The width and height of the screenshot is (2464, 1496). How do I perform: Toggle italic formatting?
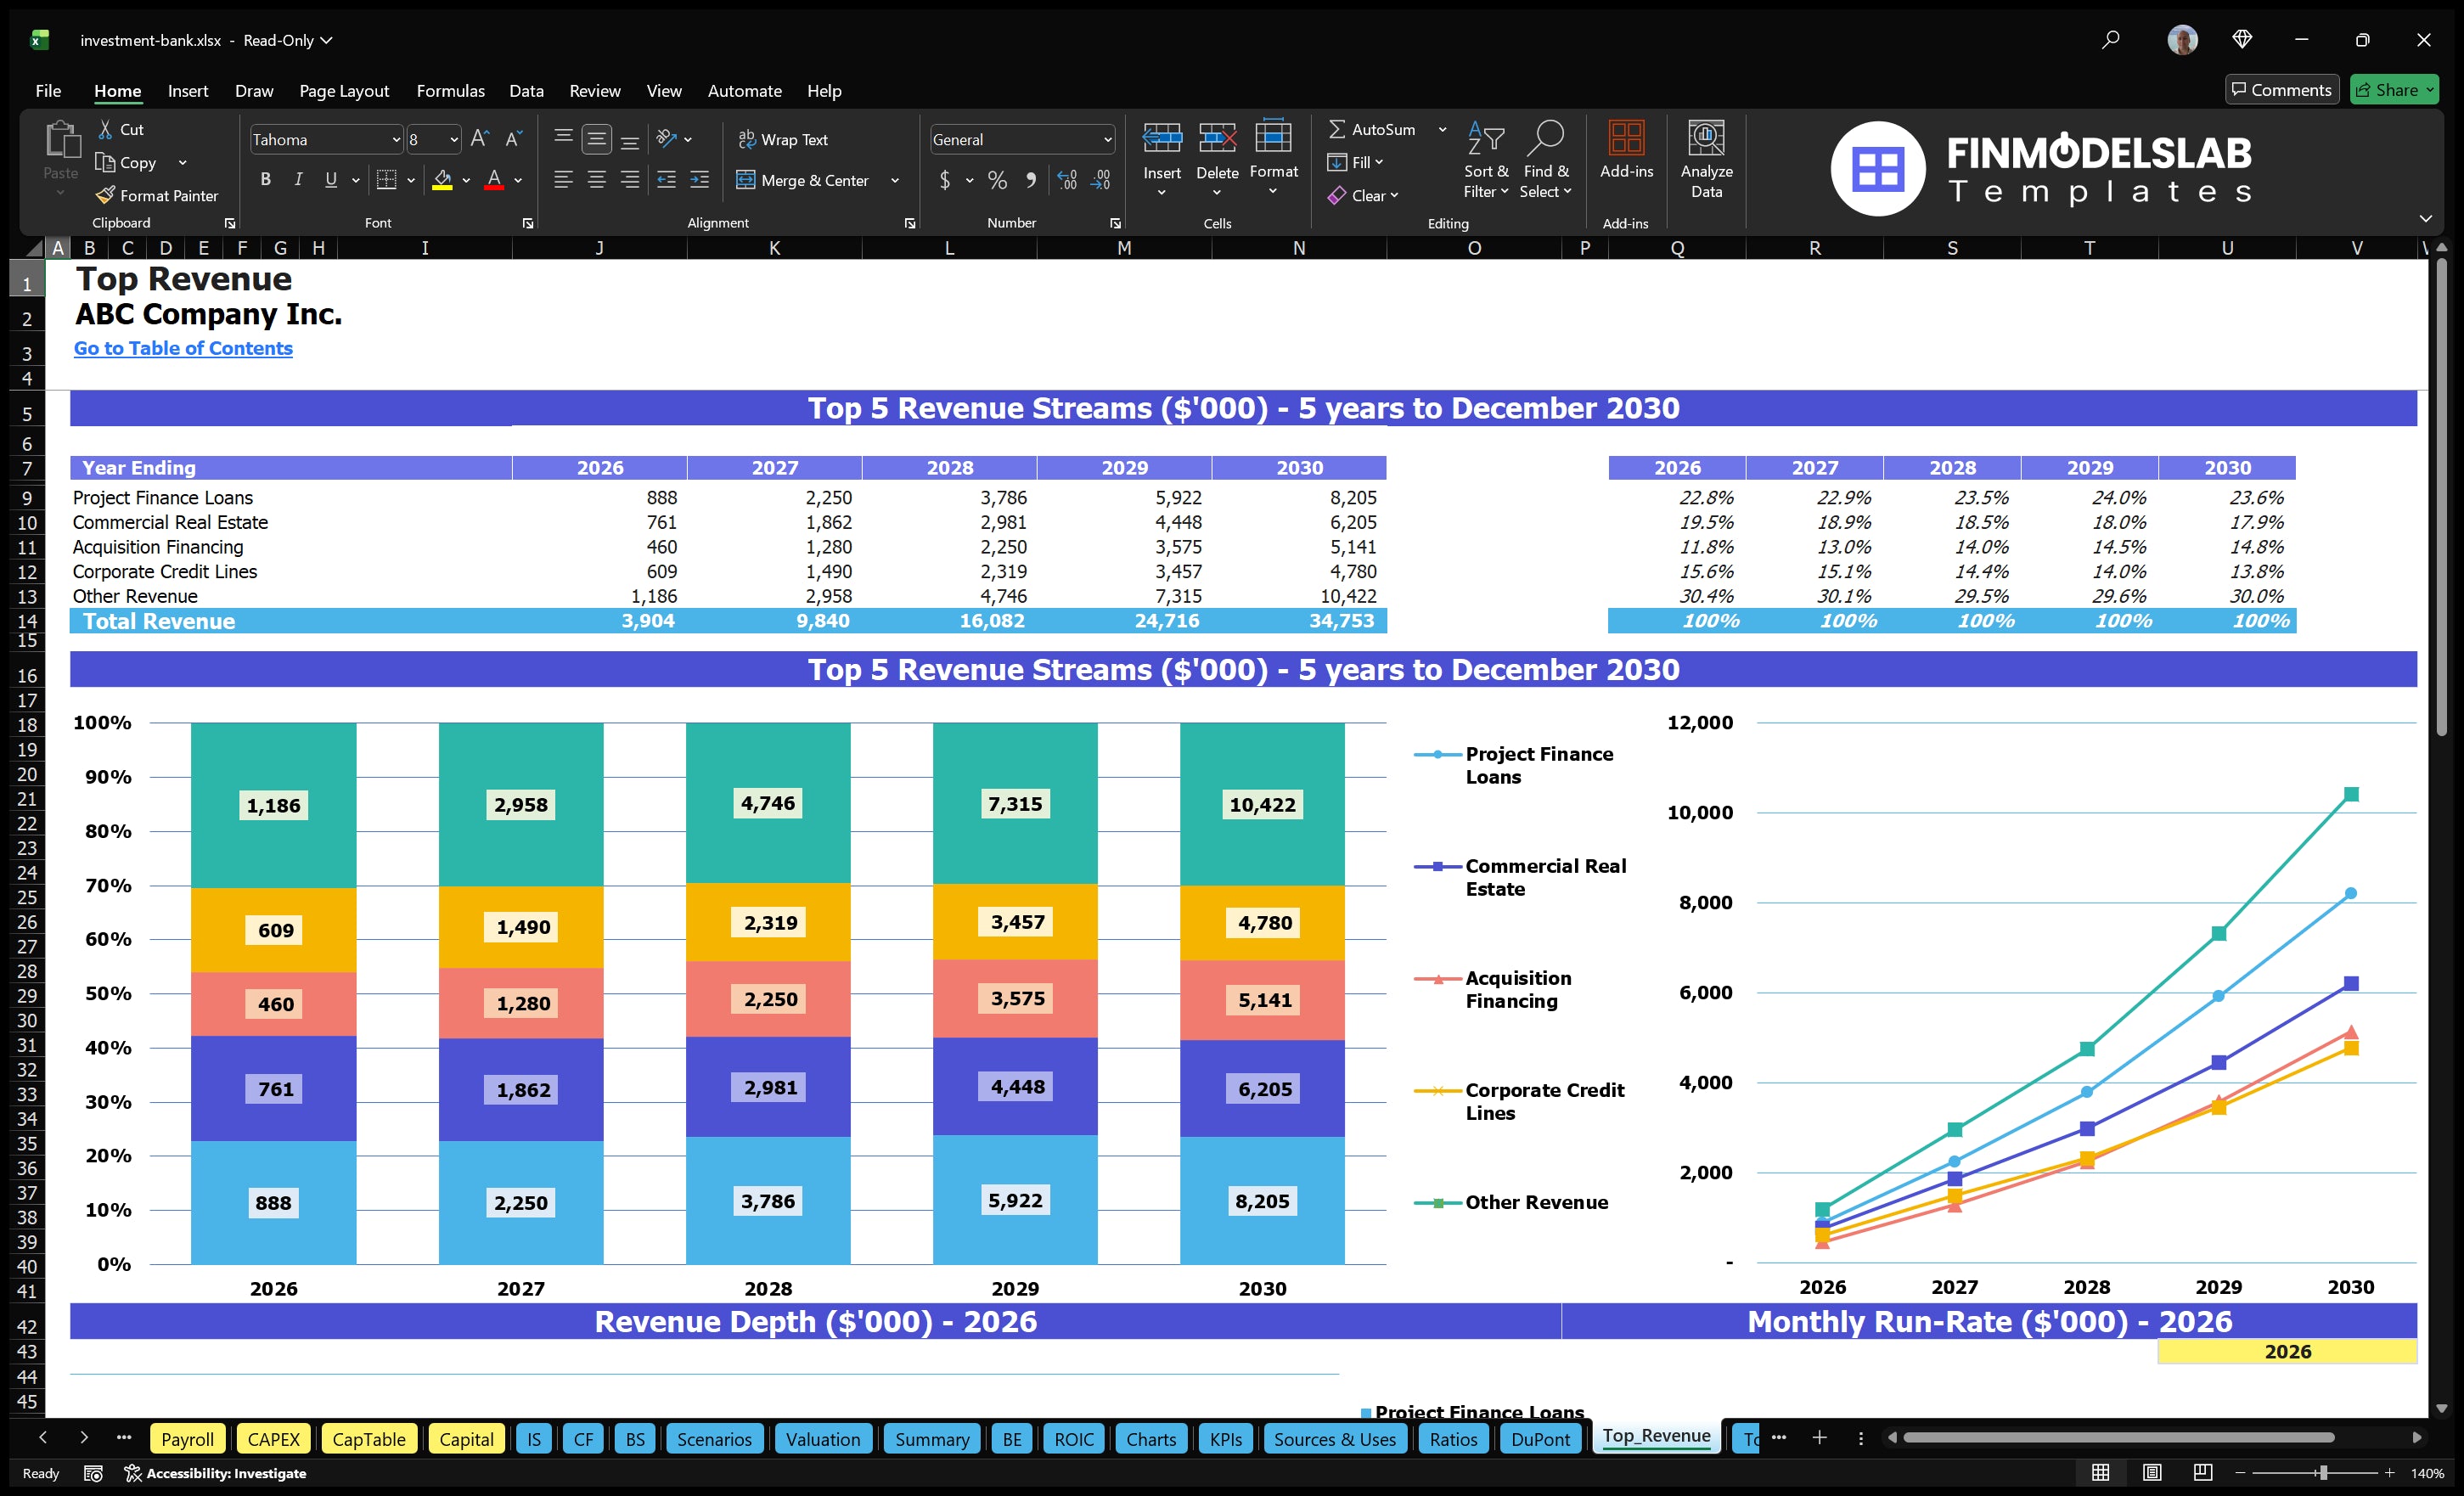pos(297,179)
